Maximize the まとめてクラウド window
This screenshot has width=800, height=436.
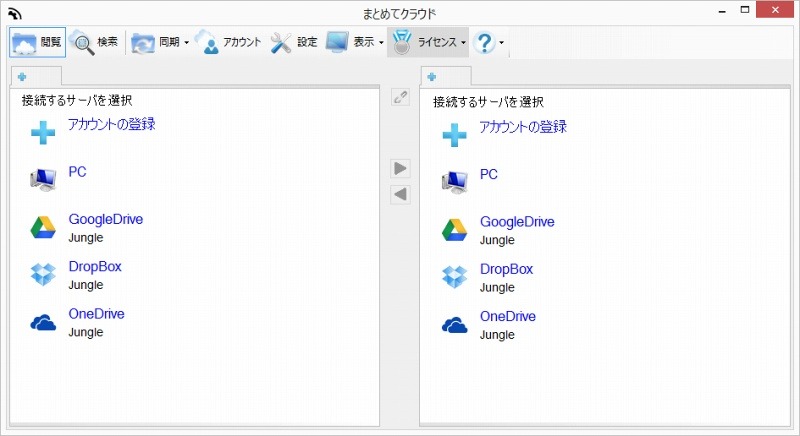[x=745, y=10]
